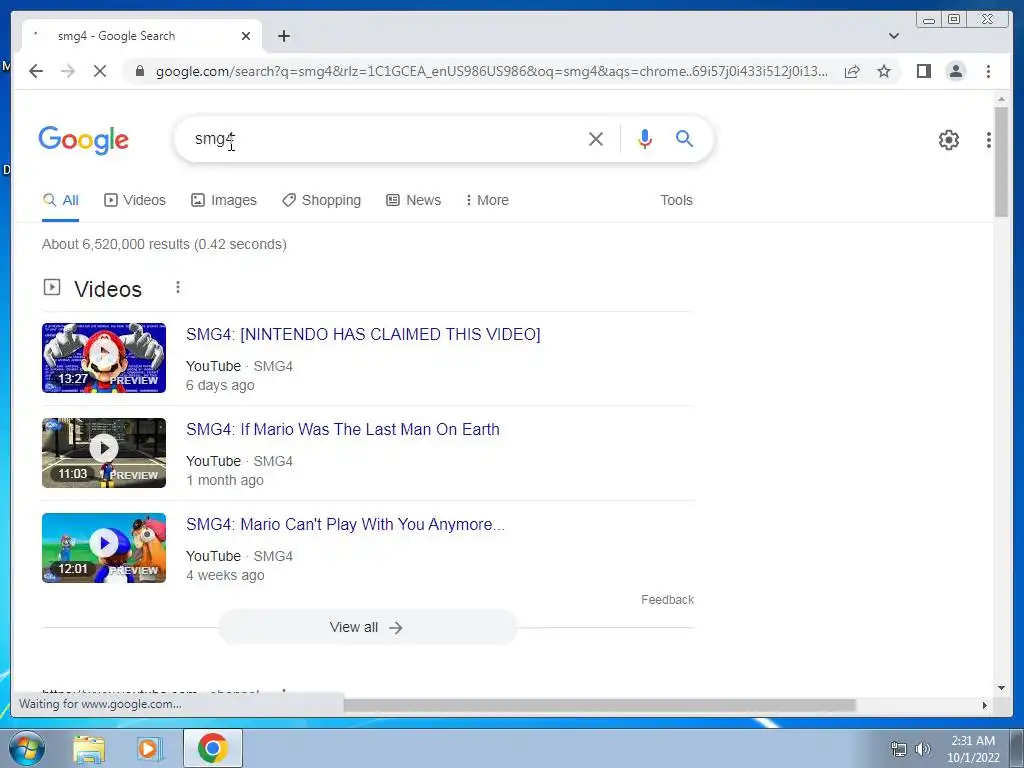The height and width of the screenshot is (768, 1024).
Task: Switch to the Images tab
Action: point(223,200)
